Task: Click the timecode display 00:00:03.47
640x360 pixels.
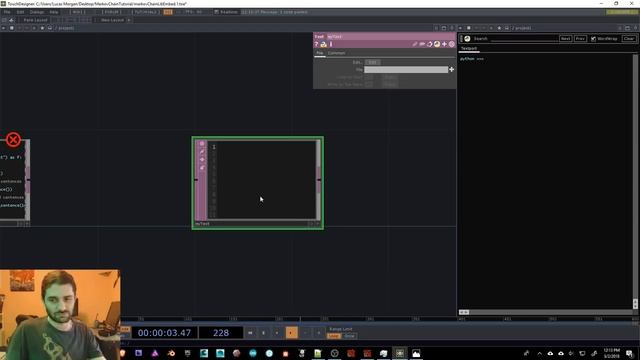Action: click(164, 333)
